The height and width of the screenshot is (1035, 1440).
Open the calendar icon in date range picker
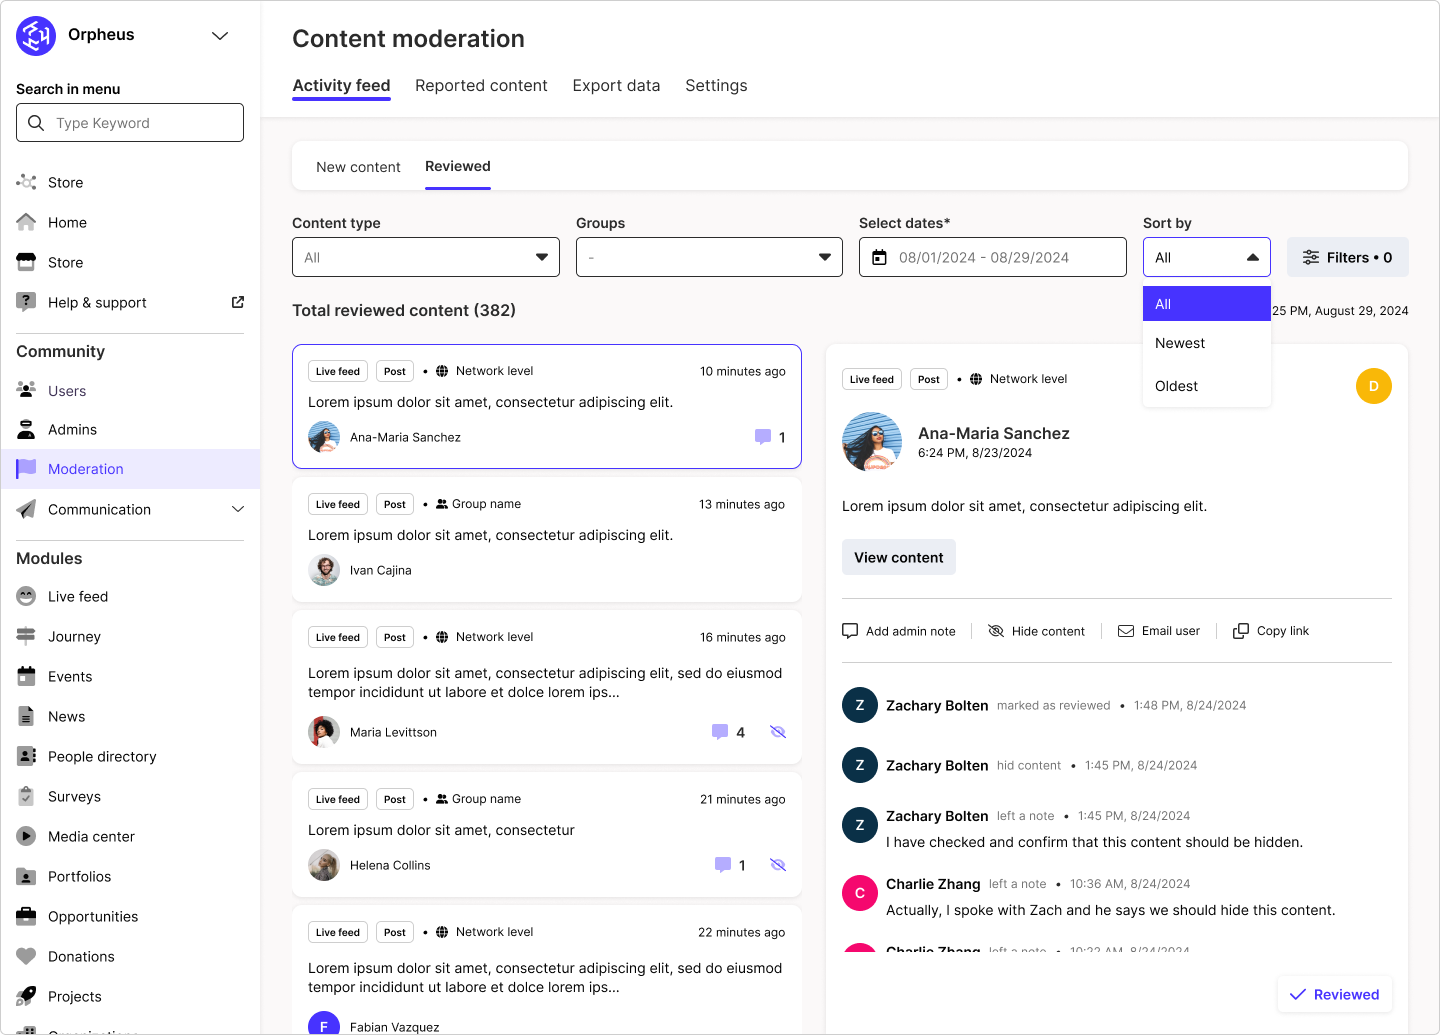point(879,257)
